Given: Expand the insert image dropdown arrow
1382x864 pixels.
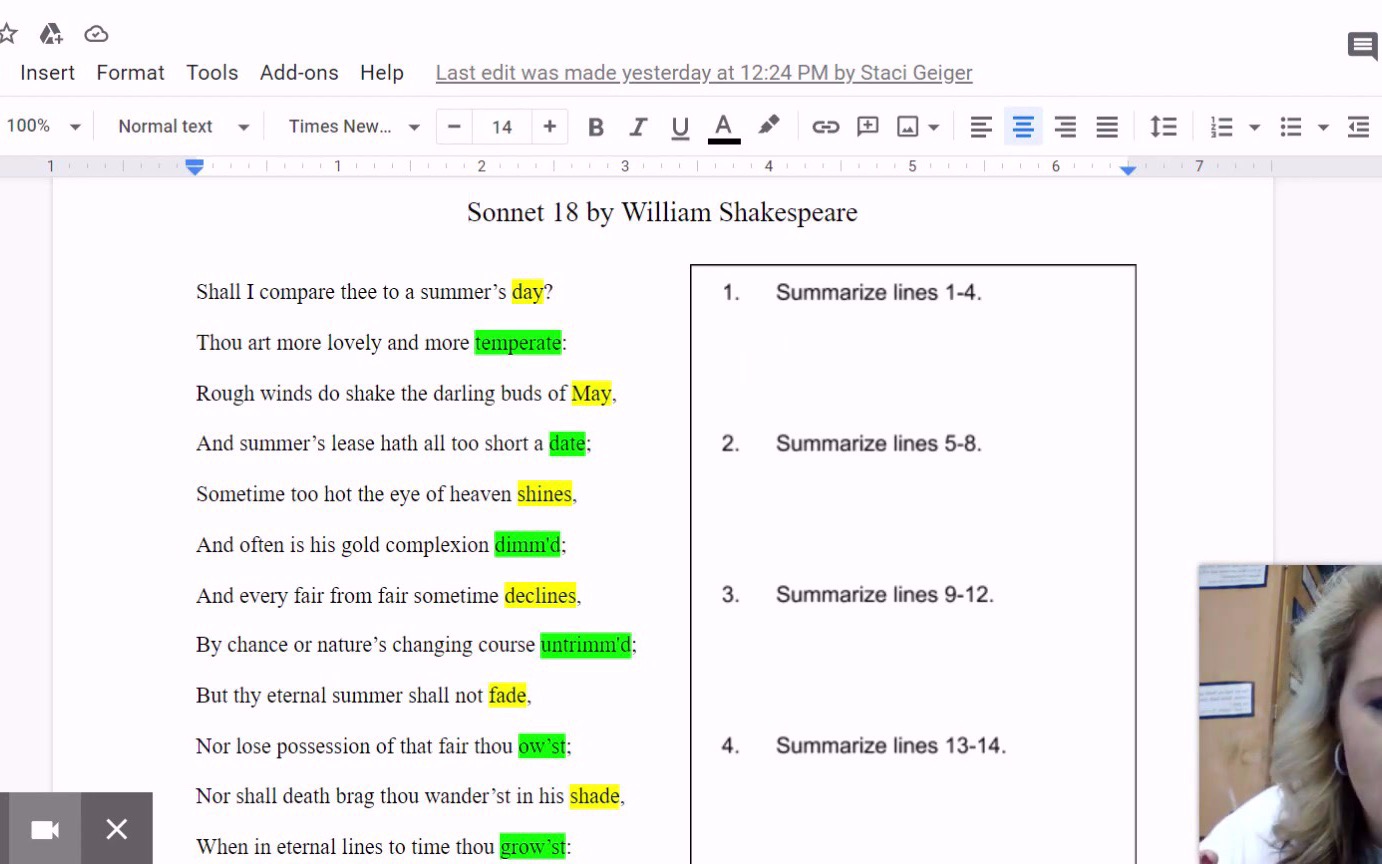Looking at the screenshot, I should click(x=934, y=128).
